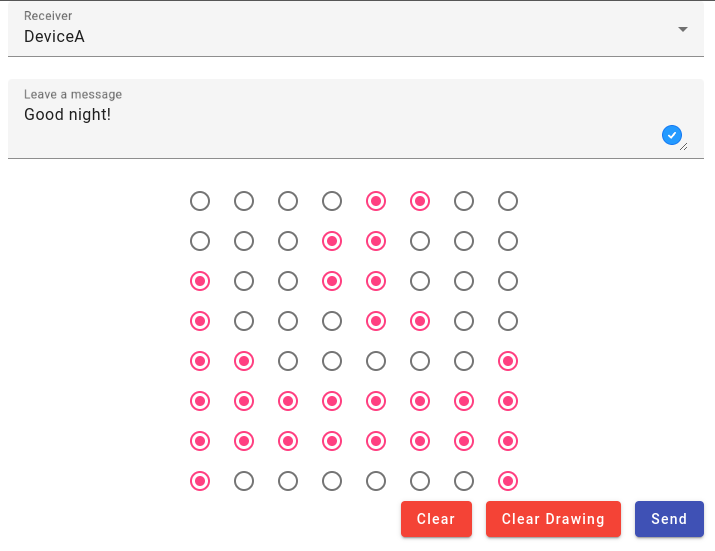Viewport: 715px width, 551px height.
Task: Click the red Clear button
Action: click(x=436, y=519)
